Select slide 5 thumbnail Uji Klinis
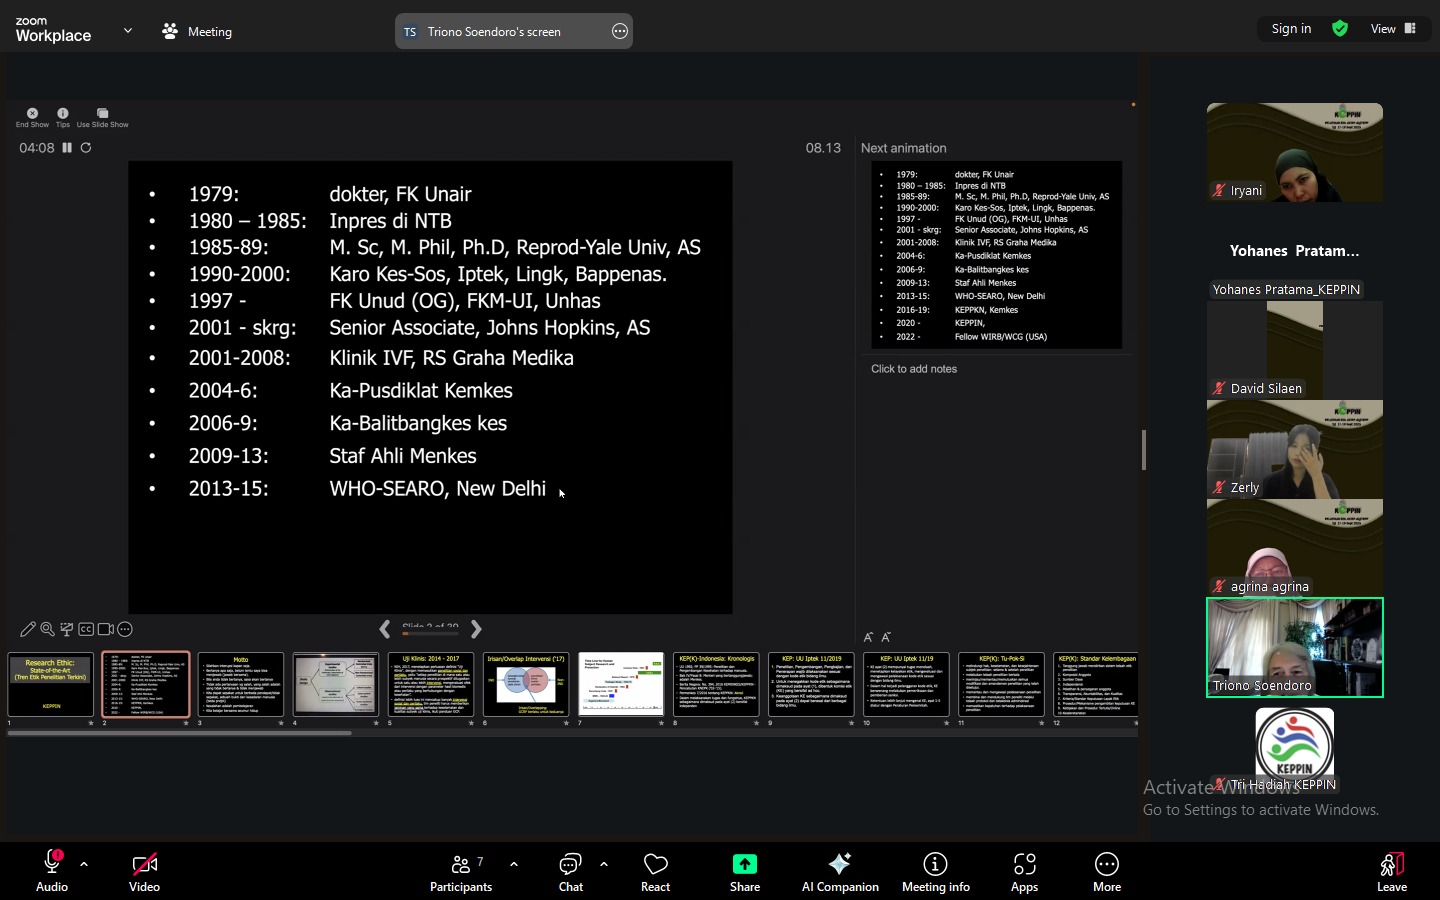The height and width of the screenshot is (900, 1440). [x=430, y=684]
